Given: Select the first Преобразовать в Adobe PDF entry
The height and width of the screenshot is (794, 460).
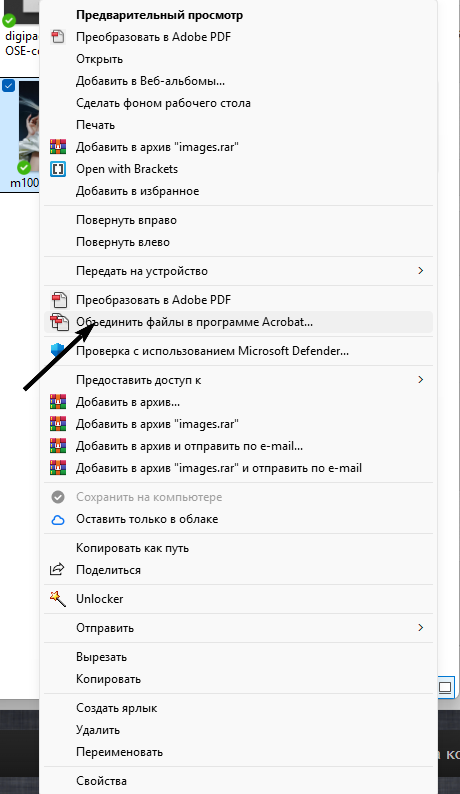Looking at the screenshot, I should (x=239, y=37).
